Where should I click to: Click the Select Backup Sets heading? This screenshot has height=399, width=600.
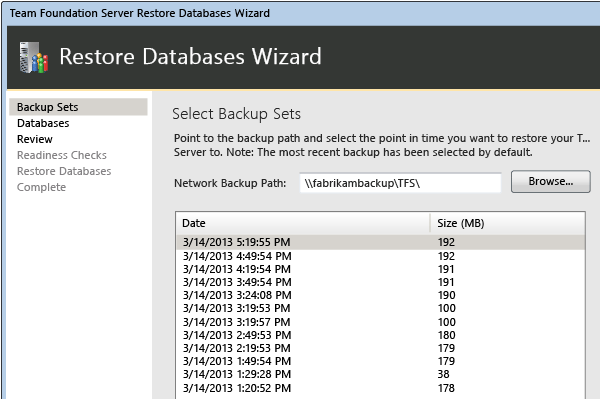click(236, 114)
